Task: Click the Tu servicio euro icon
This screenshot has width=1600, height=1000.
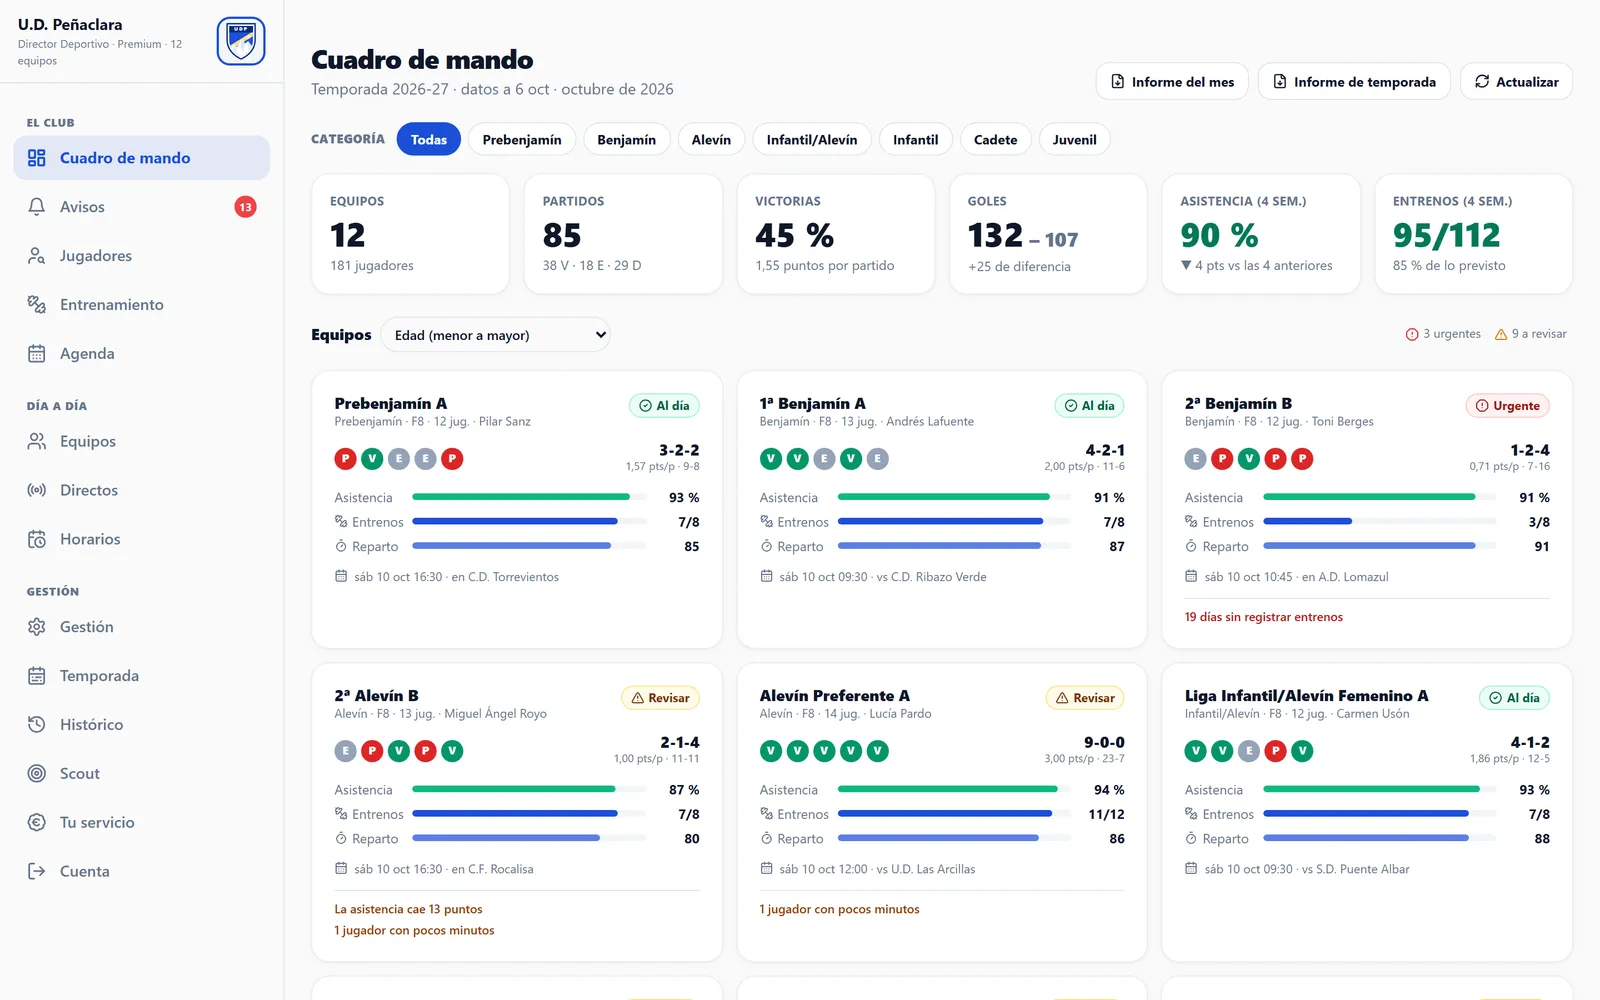Action: coord(37,823)
